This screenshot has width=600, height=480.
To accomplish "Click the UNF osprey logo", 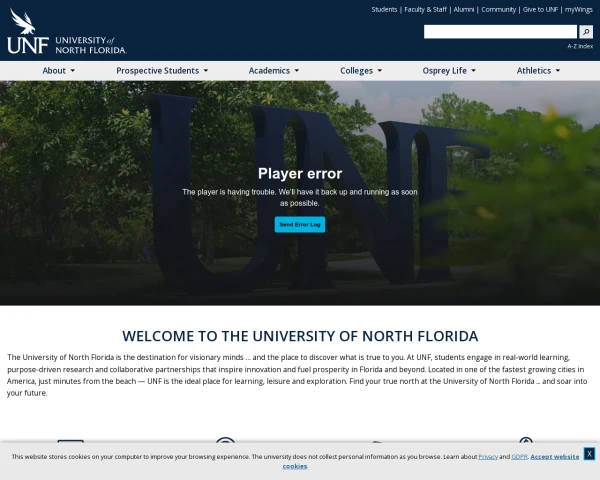I will click(x=28, y=31).
